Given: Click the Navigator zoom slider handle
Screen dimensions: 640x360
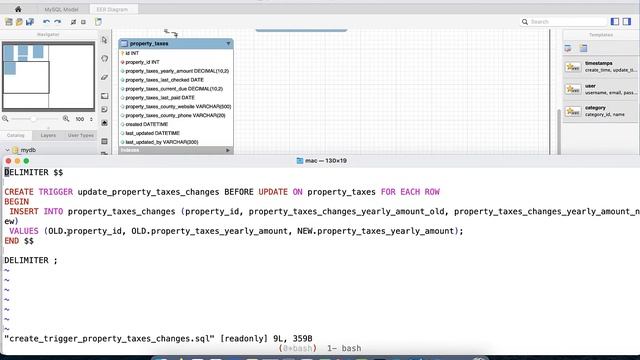Looking at the screenshot, I should (33, 119).
